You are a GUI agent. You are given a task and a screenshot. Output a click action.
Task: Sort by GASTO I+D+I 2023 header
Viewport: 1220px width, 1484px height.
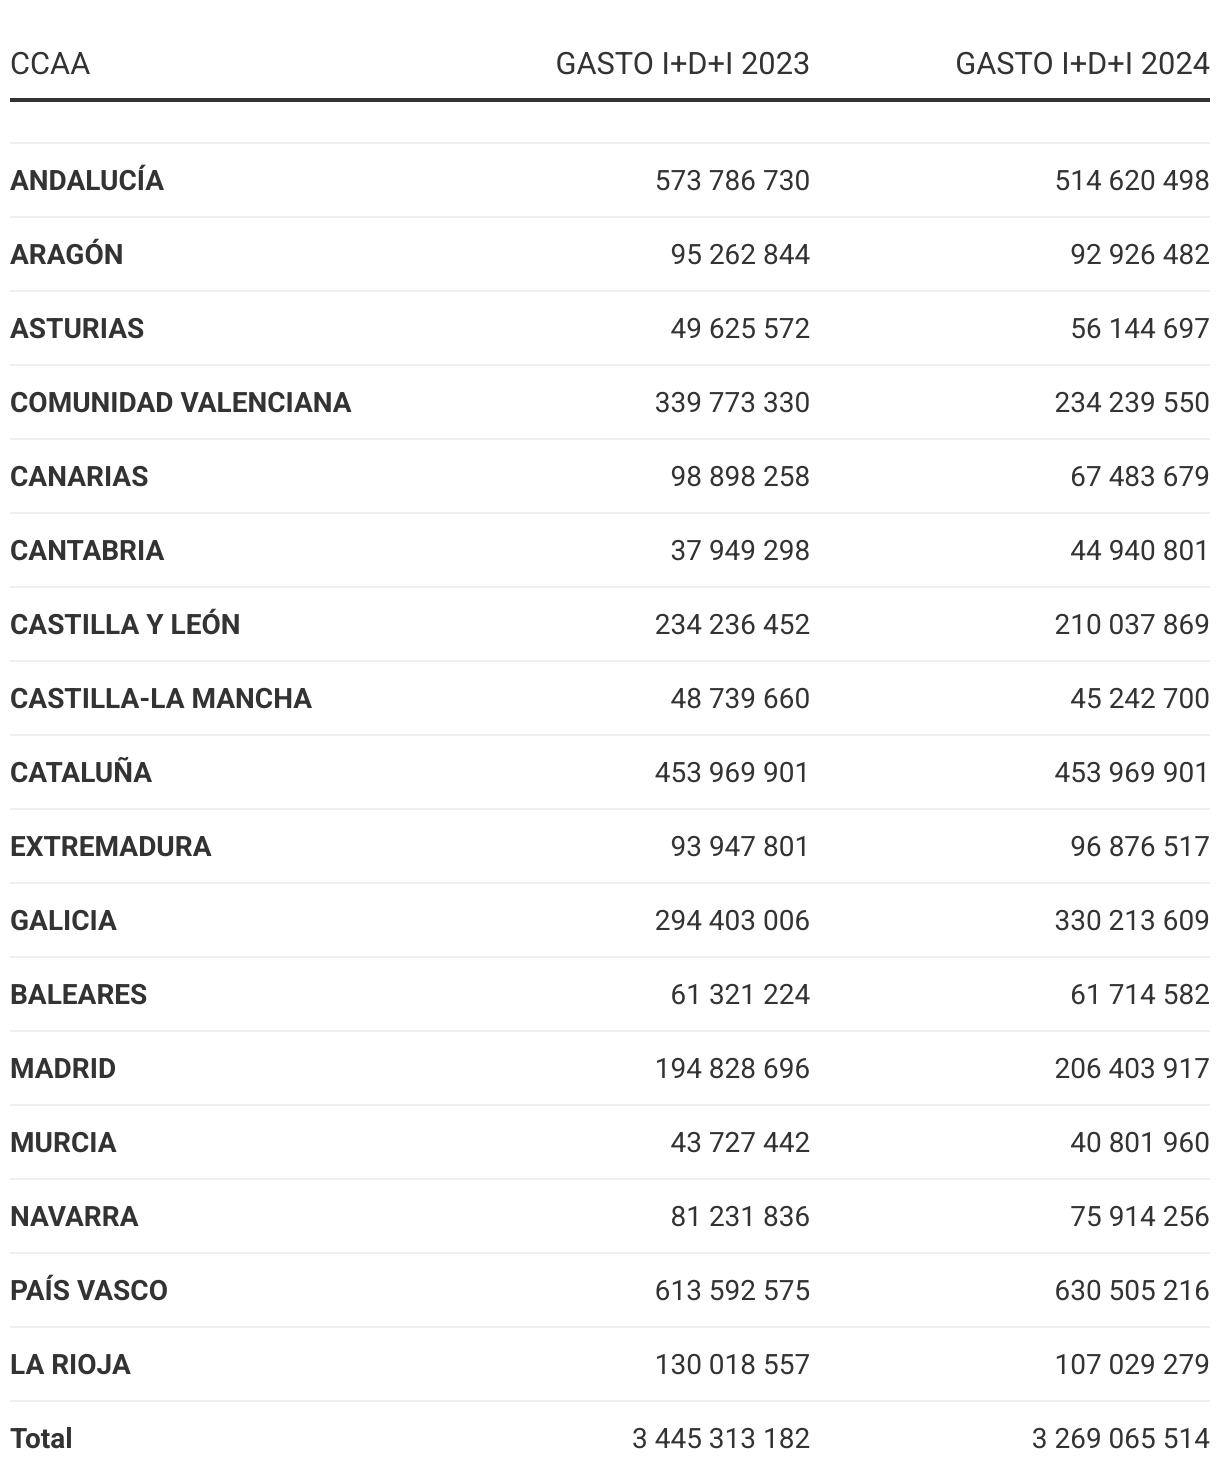(x=682, y=64)
